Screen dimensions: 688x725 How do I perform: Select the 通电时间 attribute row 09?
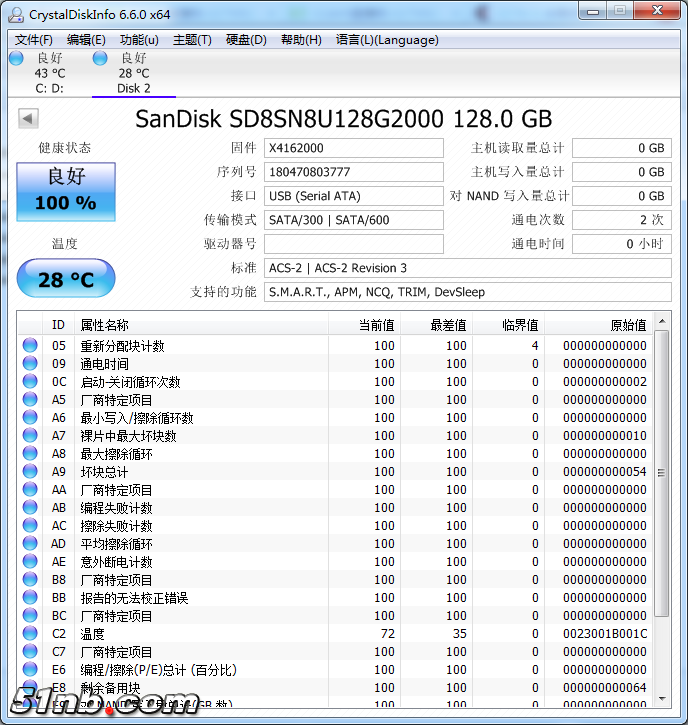tap(200, 364)
